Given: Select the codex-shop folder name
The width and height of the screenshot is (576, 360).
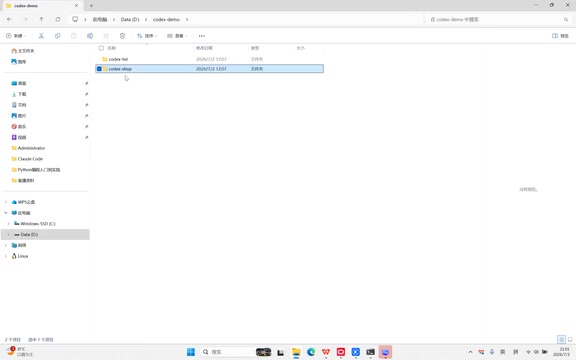Looking at the screenshot, I should coord(120,69).
